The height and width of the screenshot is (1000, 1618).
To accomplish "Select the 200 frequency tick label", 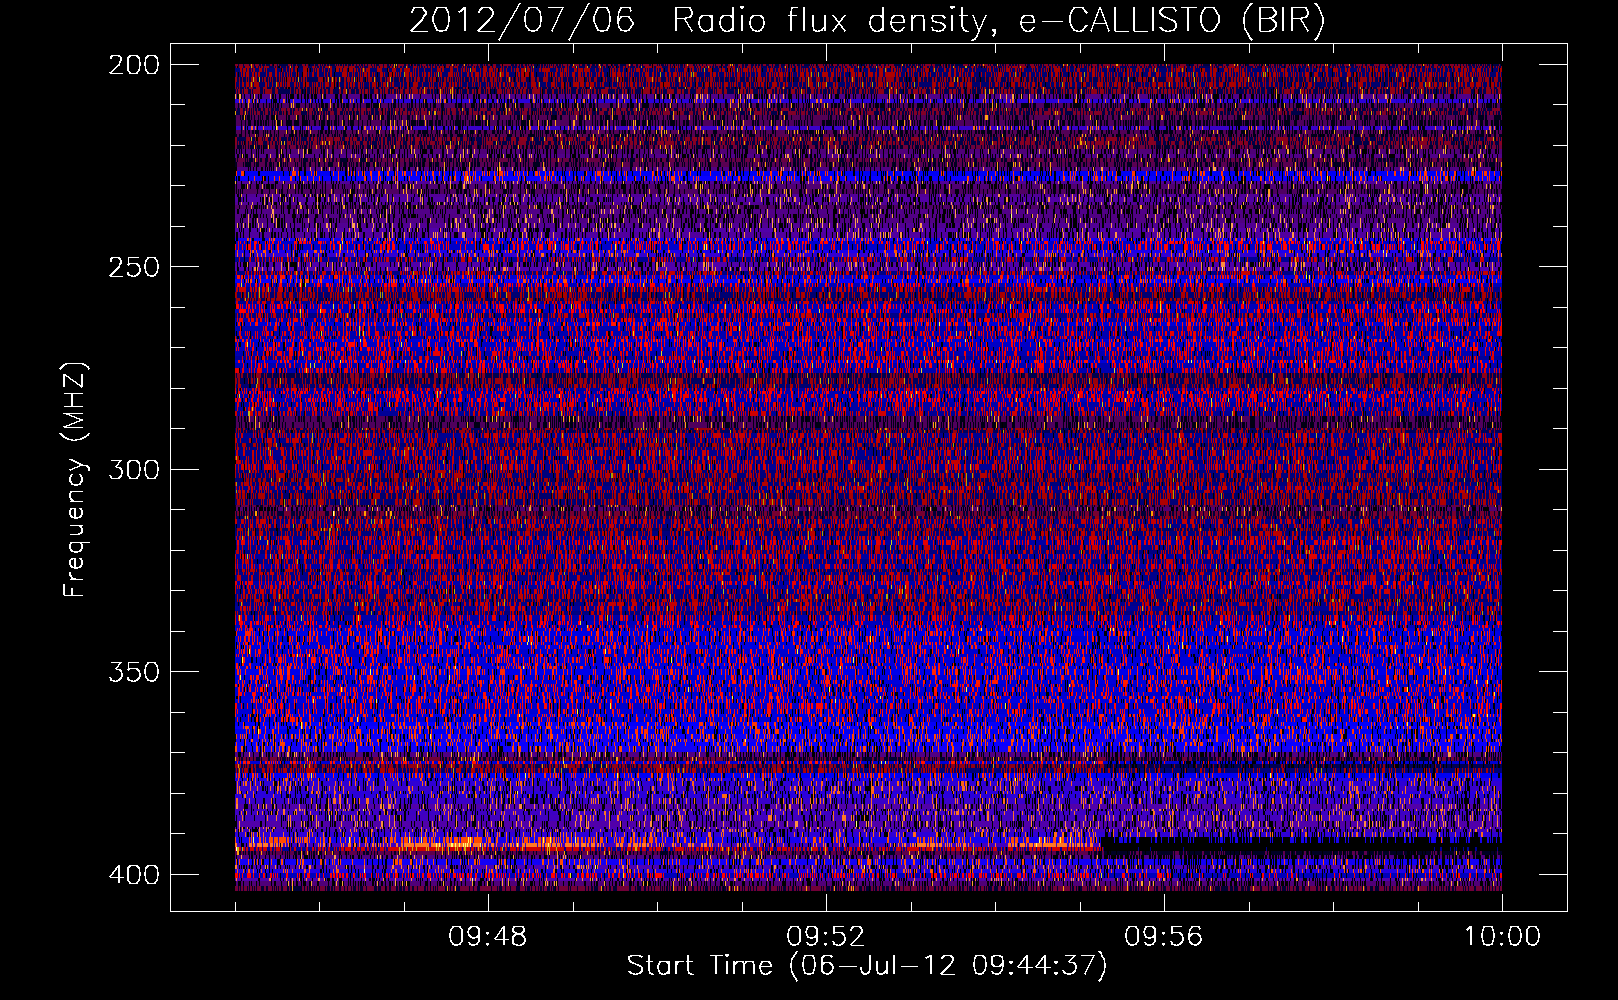I will (x=133, y=65).
